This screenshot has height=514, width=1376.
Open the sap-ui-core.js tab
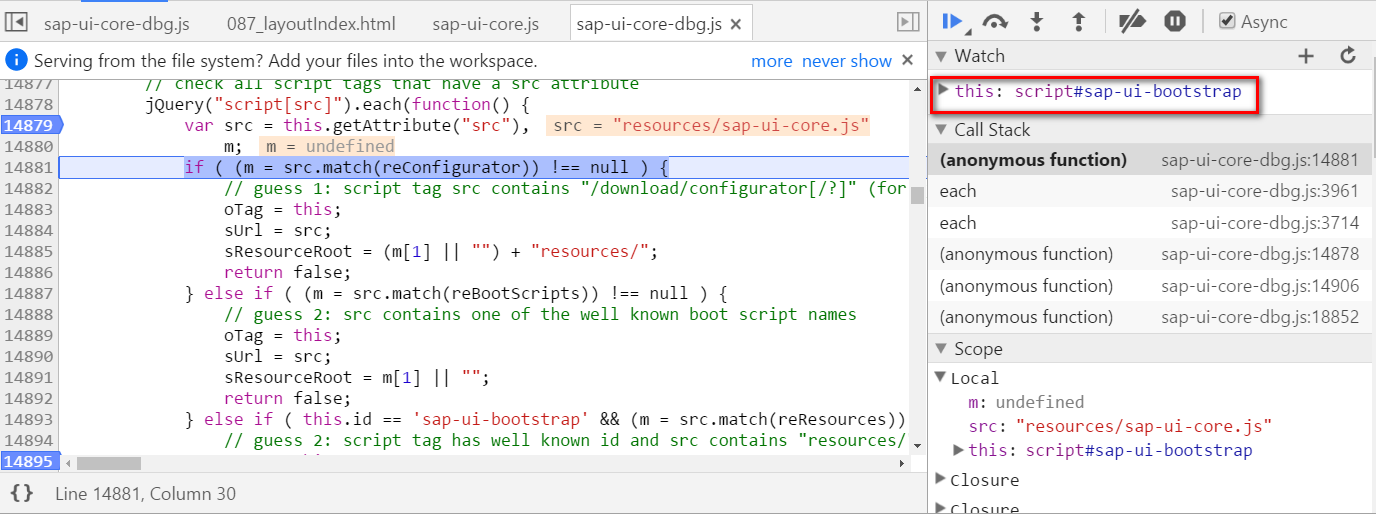click(486, 23)
